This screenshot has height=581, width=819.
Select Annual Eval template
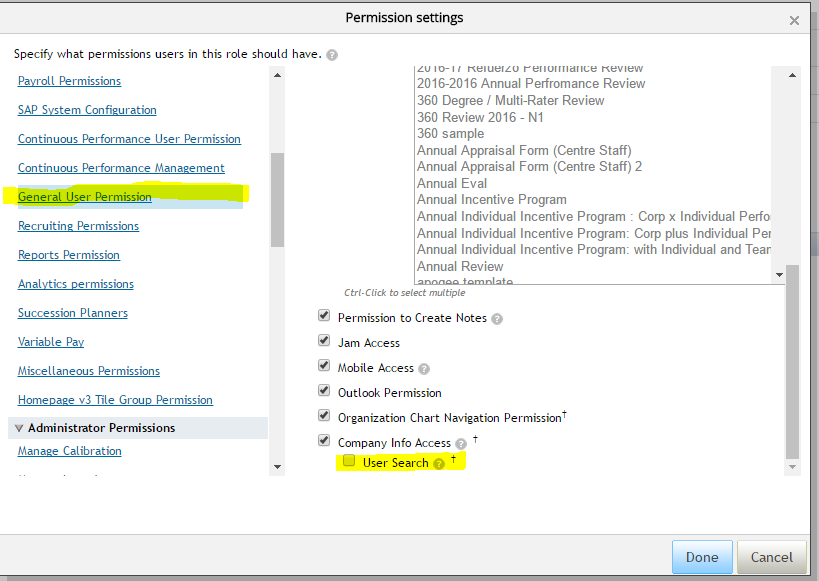coord(452,183)
